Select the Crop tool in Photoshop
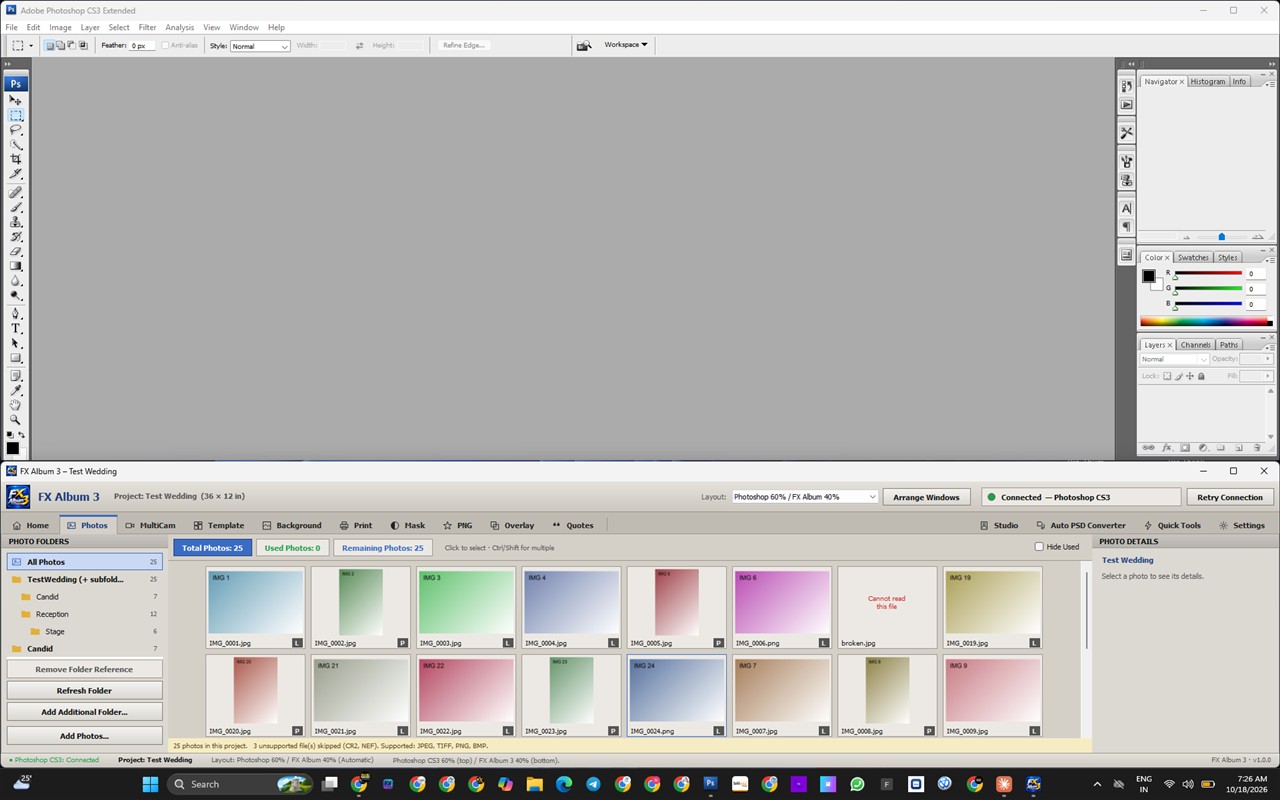 tap(16, 159)
